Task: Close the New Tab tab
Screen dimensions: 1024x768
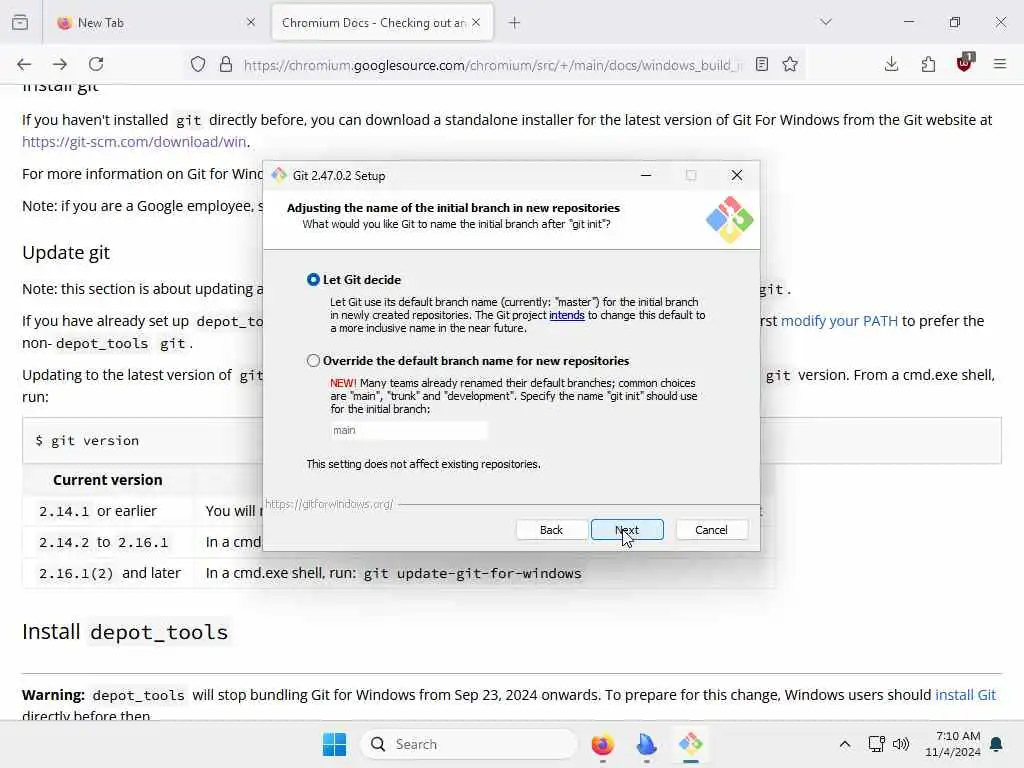Action: click(x=251, y=22)
